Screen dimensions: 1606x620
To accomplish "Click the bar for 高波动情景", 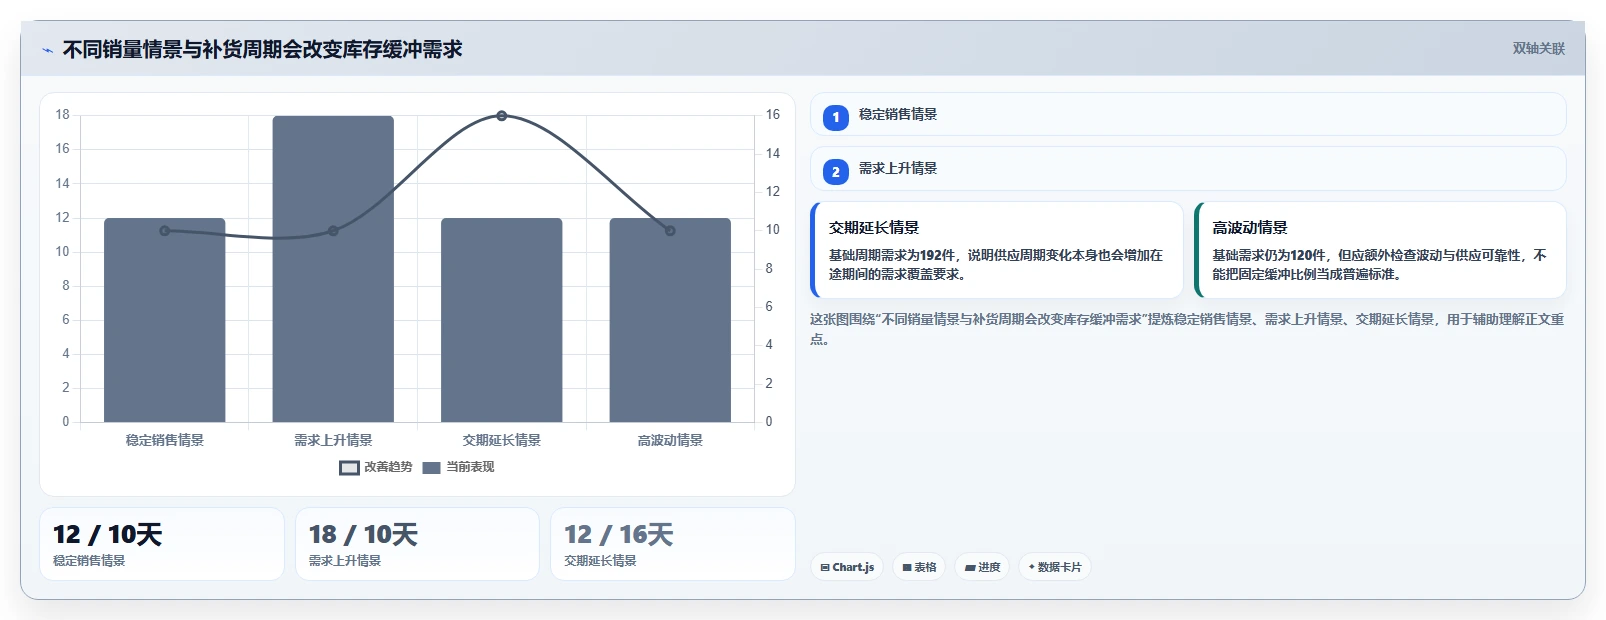I will point(670,320).
